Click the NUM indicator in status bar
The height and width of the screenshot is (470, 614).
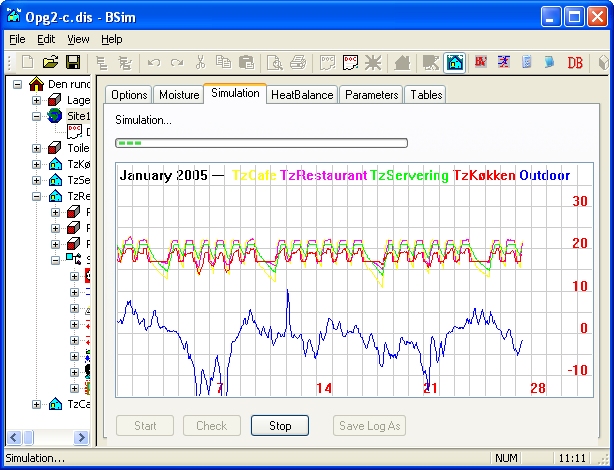coord(506,458)
